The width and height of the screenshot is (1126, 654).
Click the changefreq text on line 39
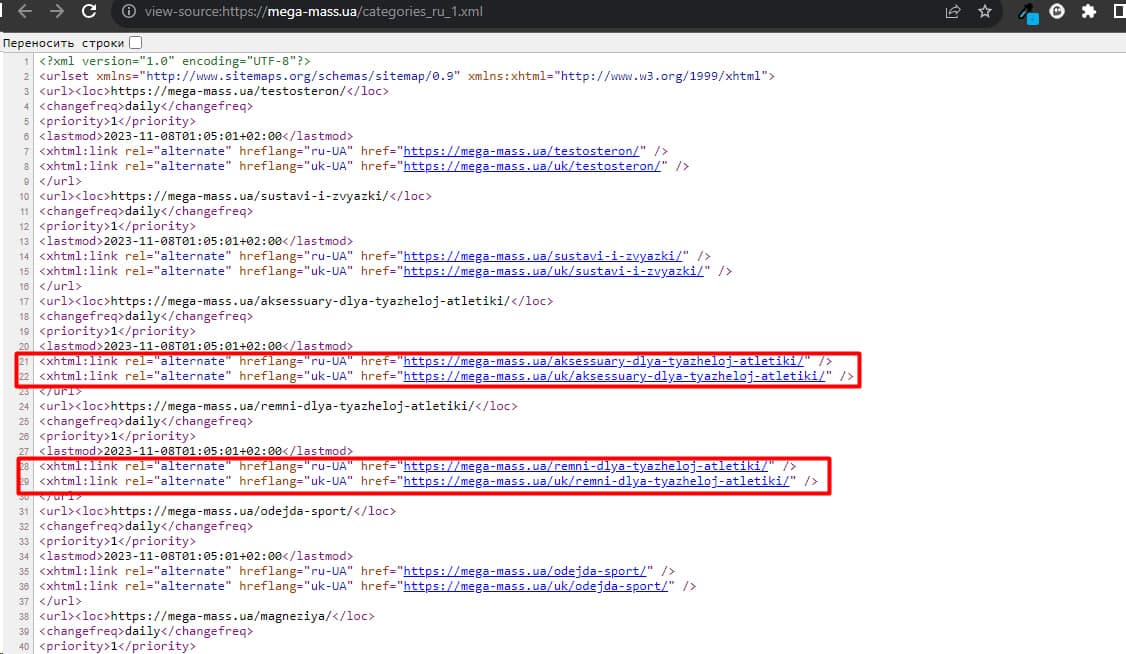(x=146, y=631)
